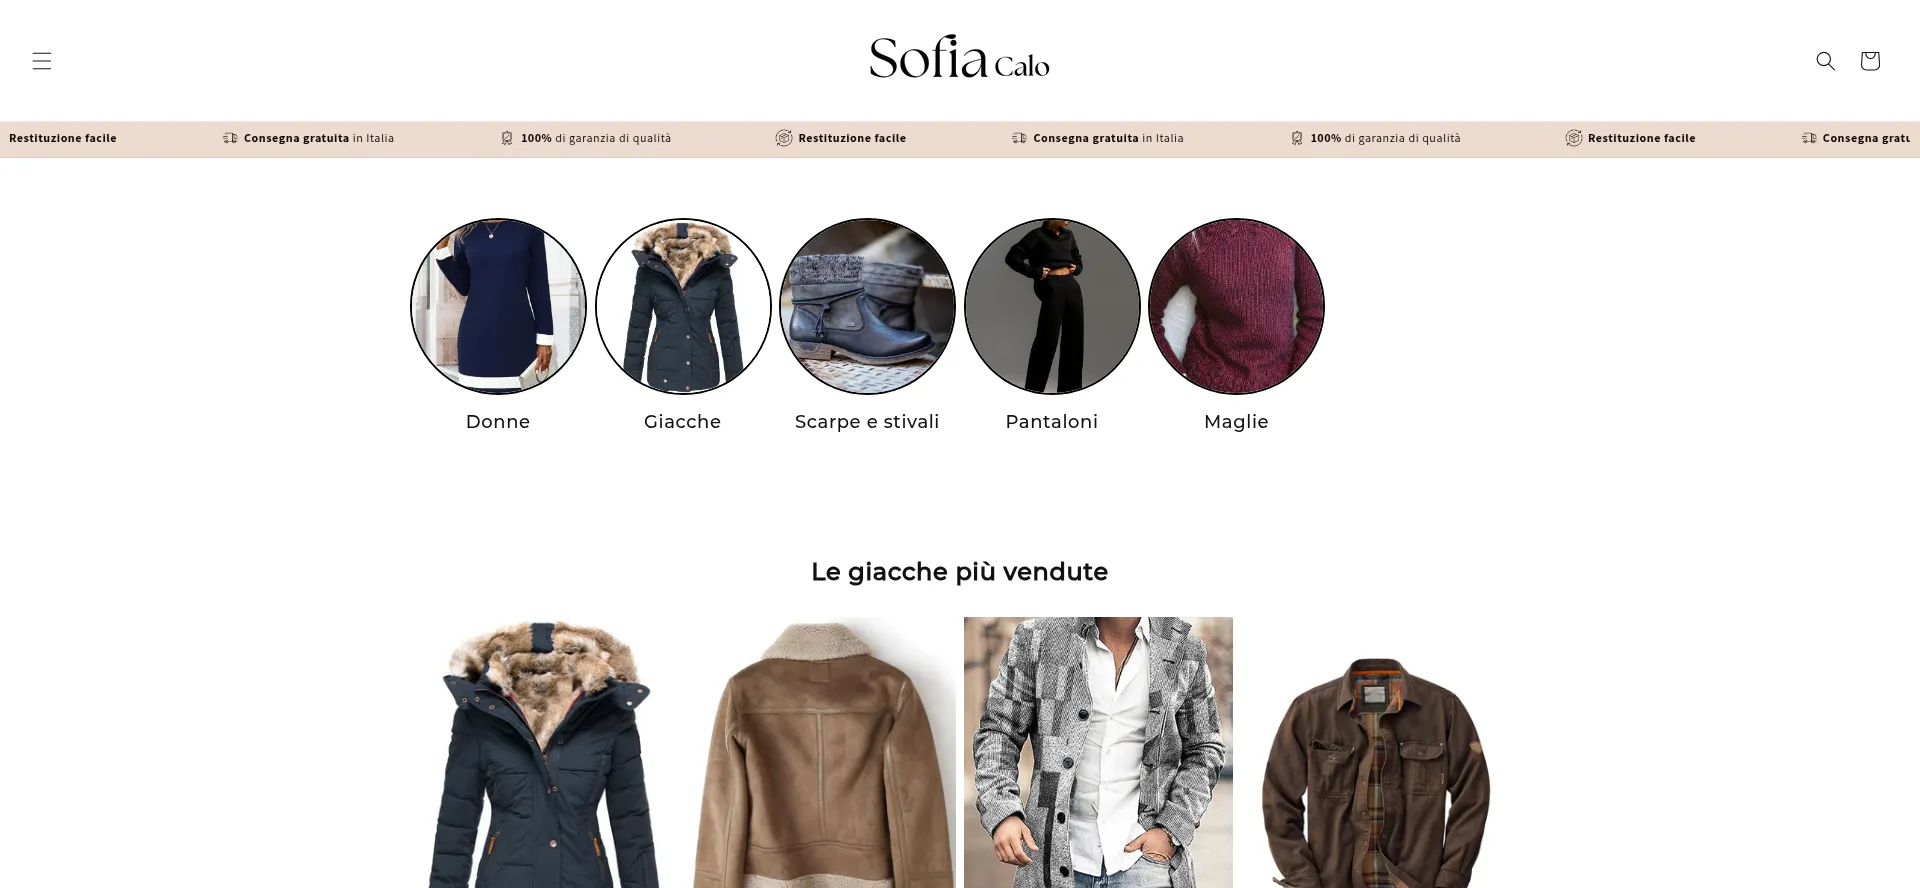Open the hamburger navigation menu
The image size is (1920, 888).
[x=41, y=61]
